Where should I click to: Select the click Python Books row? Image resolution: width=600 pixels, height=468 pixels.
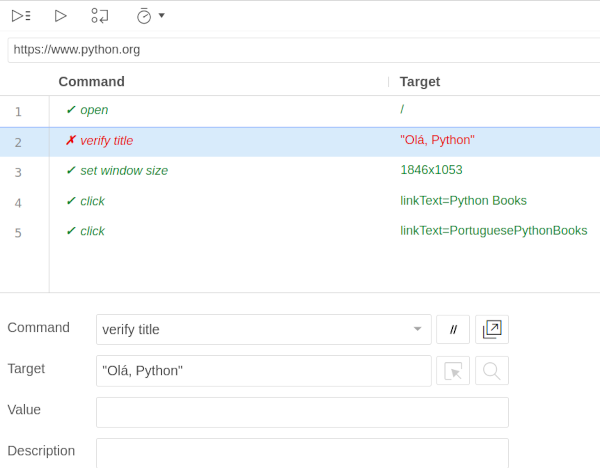[x=300, y=202]
